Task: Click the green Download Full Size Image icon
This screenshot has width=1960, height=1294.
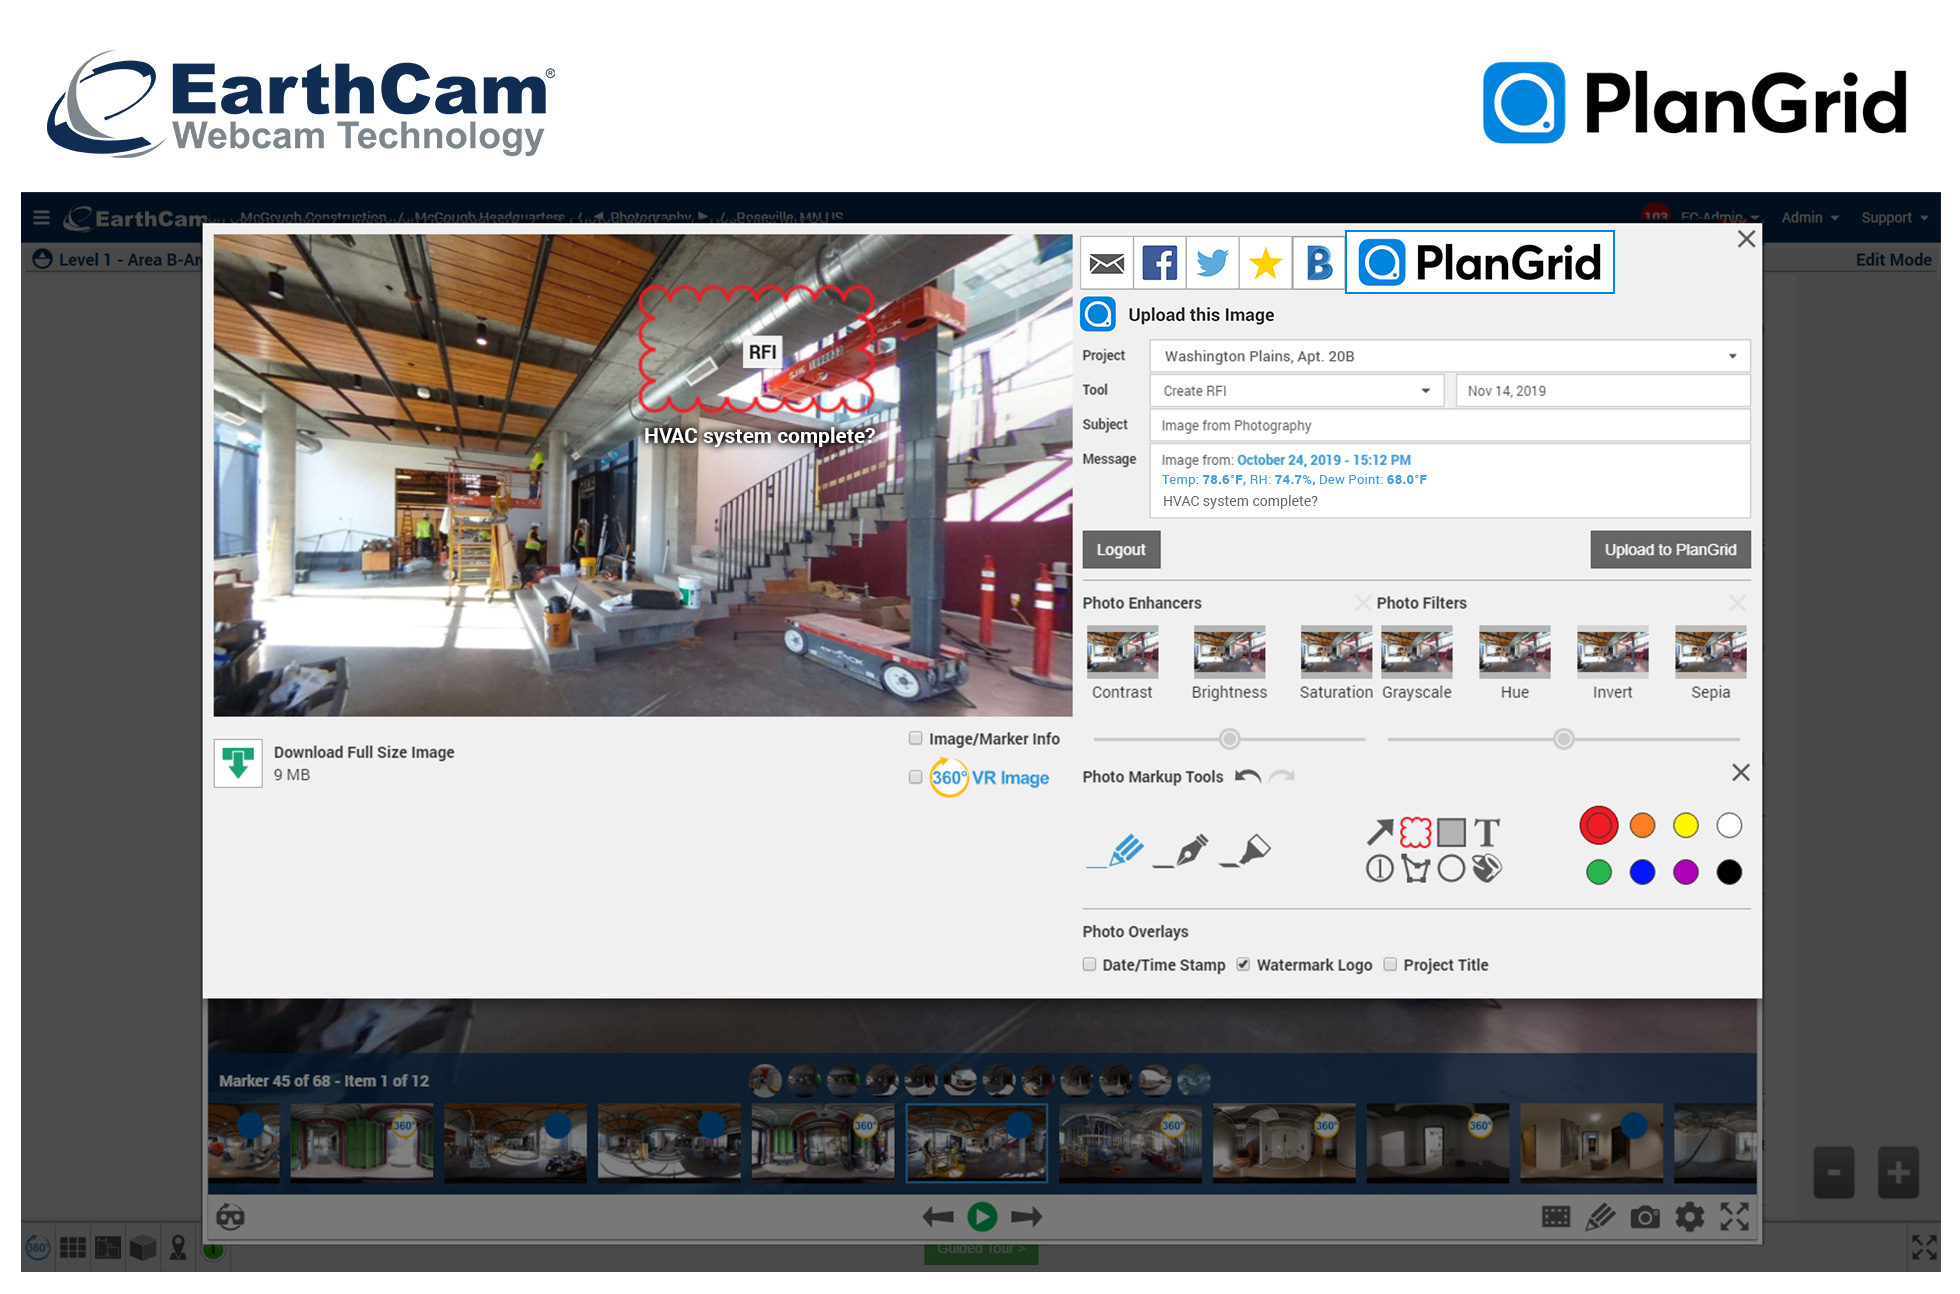Action: click(x=238, y=763)
